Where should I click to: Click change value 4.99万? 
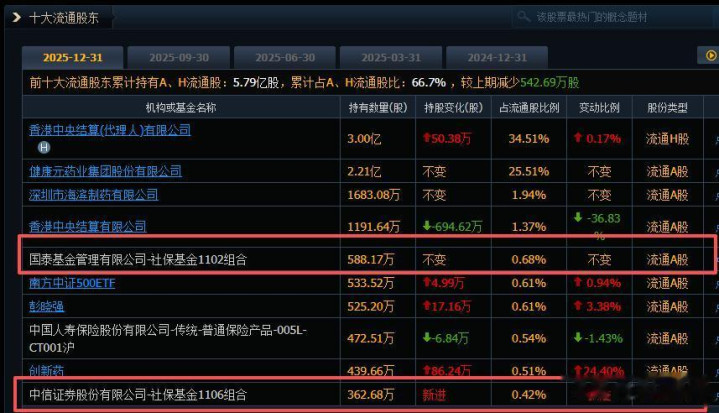(x=443, y=283)
